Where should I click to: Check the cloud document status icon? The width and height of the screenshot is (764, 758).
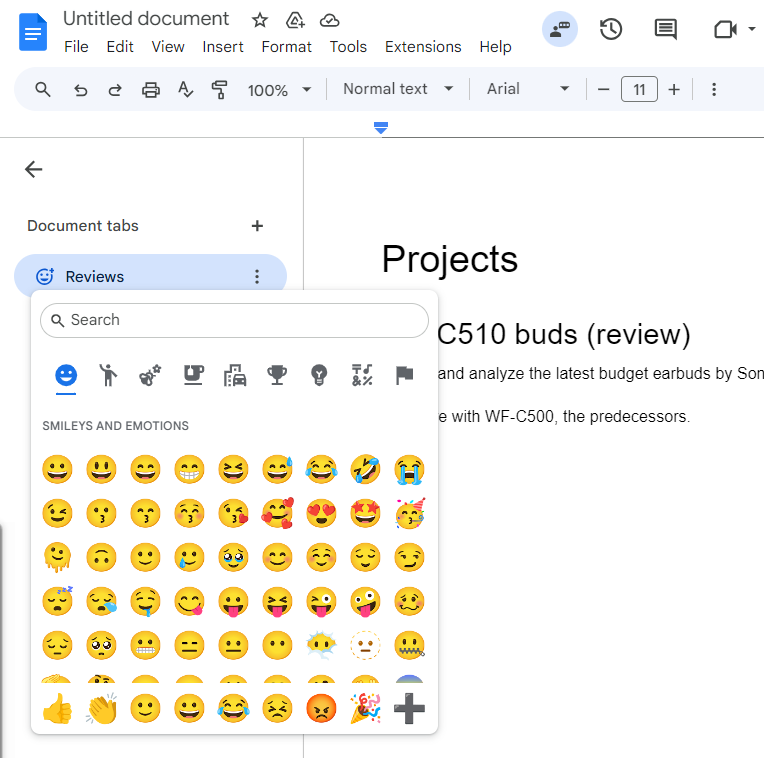pos(329,20)
